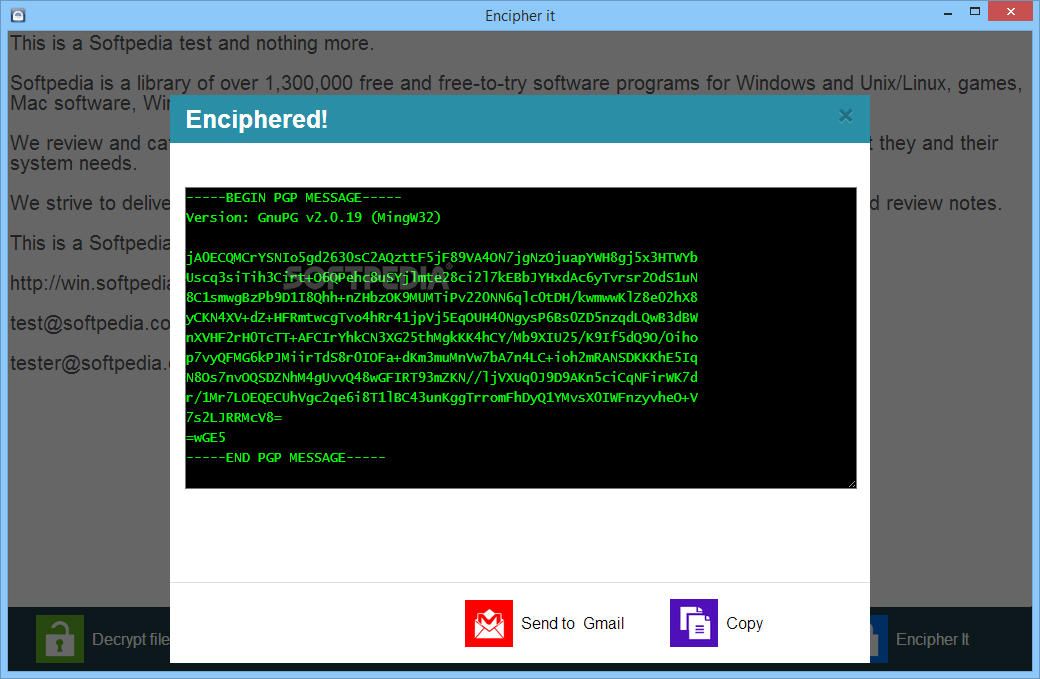Click "This is a Softpedia test and nothing more." text

[192, 43]
